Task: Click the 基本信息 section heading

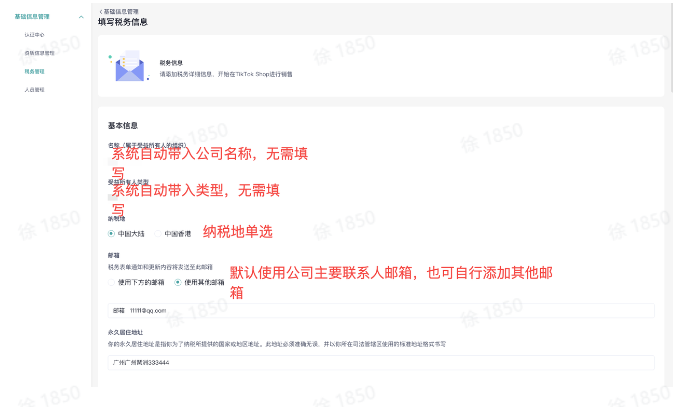Action: pyautogui.click(x=123, y=126)
